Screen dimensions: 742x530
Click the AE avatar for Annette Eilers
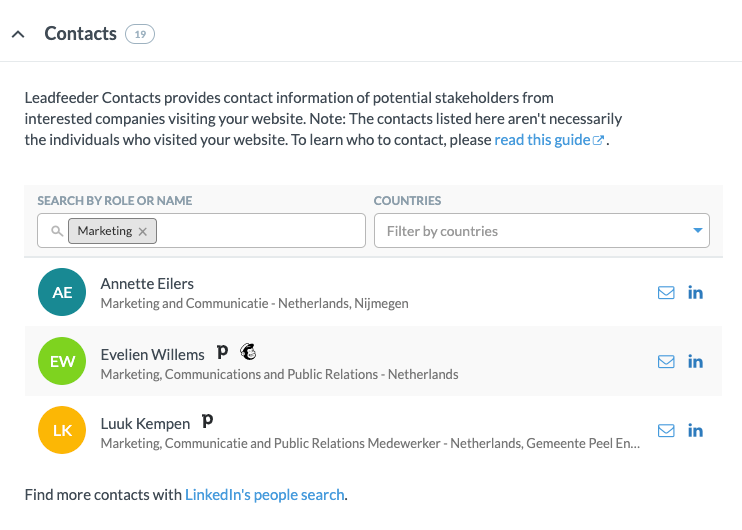tap(62, 293)
